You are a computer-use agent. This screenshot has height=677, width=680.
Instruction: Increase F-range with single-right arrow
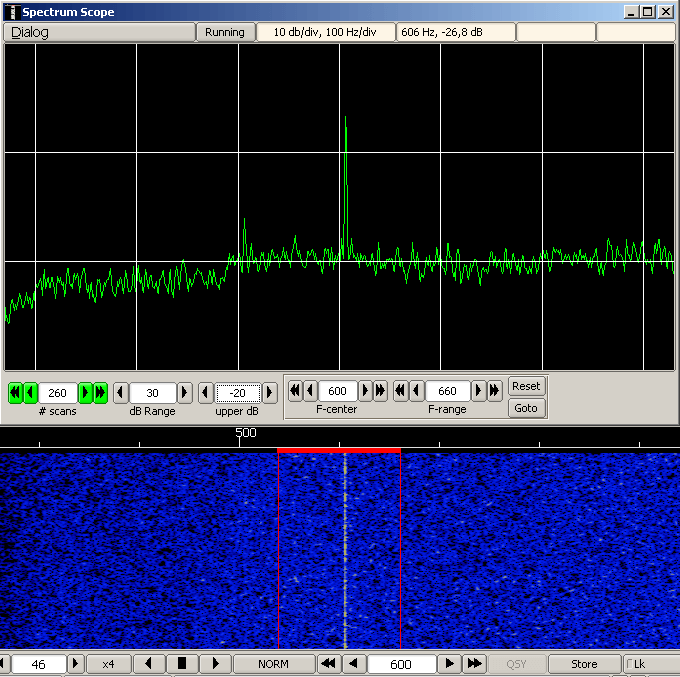coord(478,391)
